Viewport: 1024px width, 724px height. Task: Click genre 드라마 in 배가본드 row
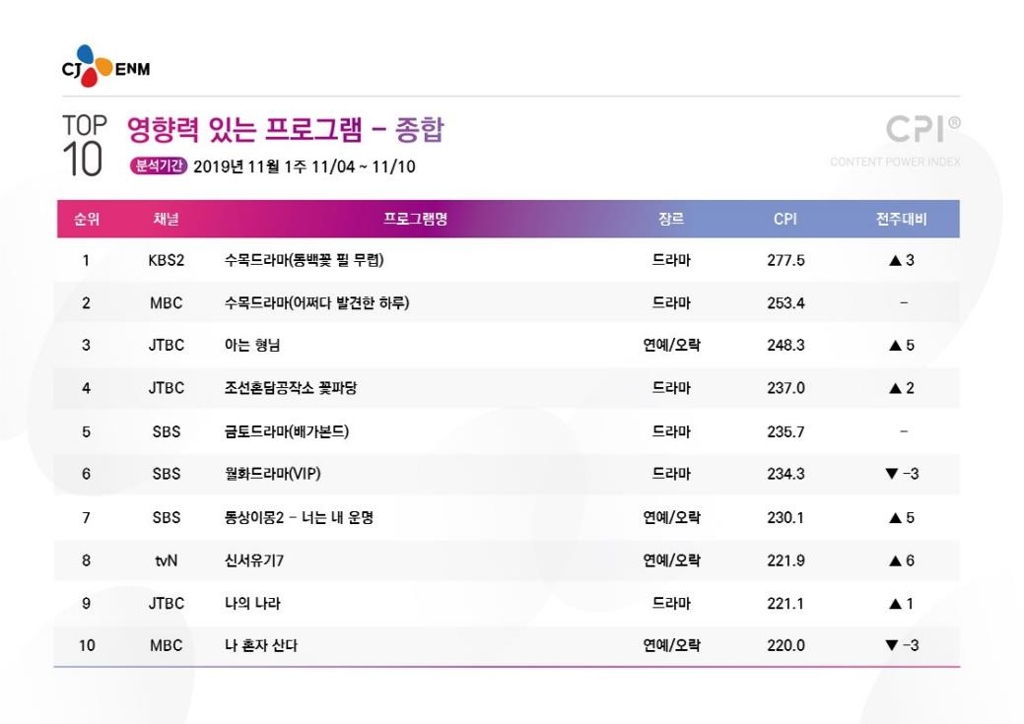[x=671, y=432]
